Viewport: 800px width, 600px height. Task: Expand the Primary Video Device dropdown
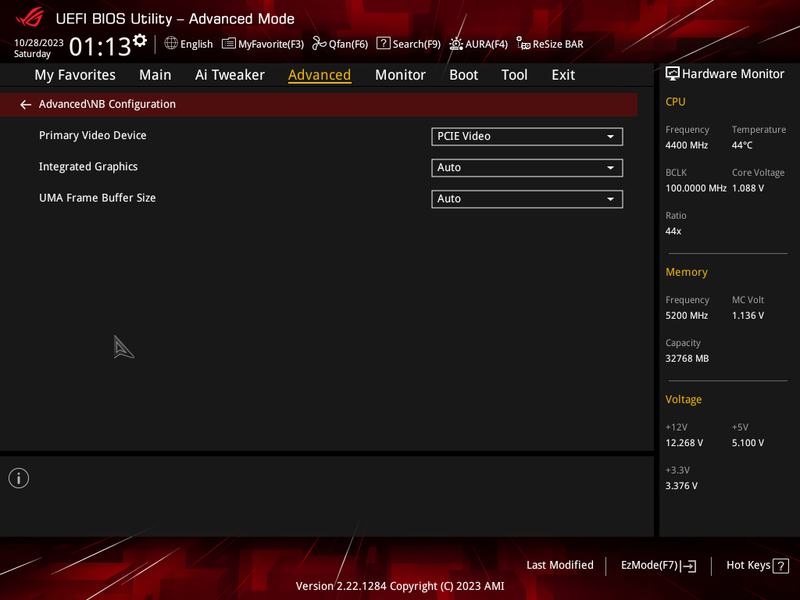pyautogui.click(x=527, y=137)
